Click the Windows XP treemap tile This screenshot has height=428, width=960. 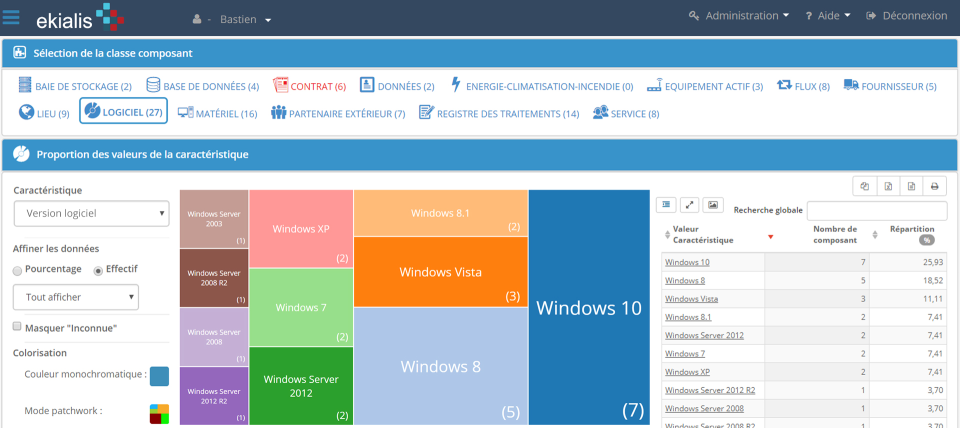(301, 229)
